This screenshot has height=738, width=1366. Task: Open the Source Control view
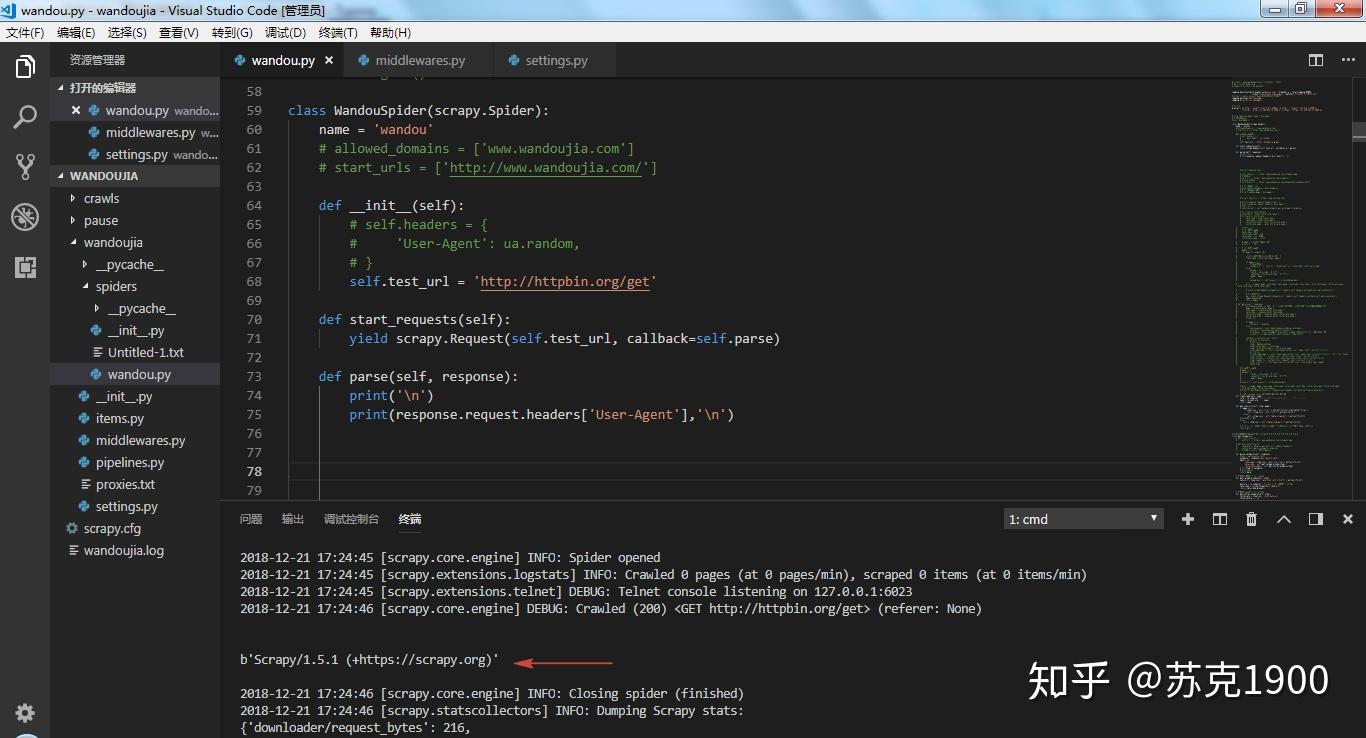point(24,166)
